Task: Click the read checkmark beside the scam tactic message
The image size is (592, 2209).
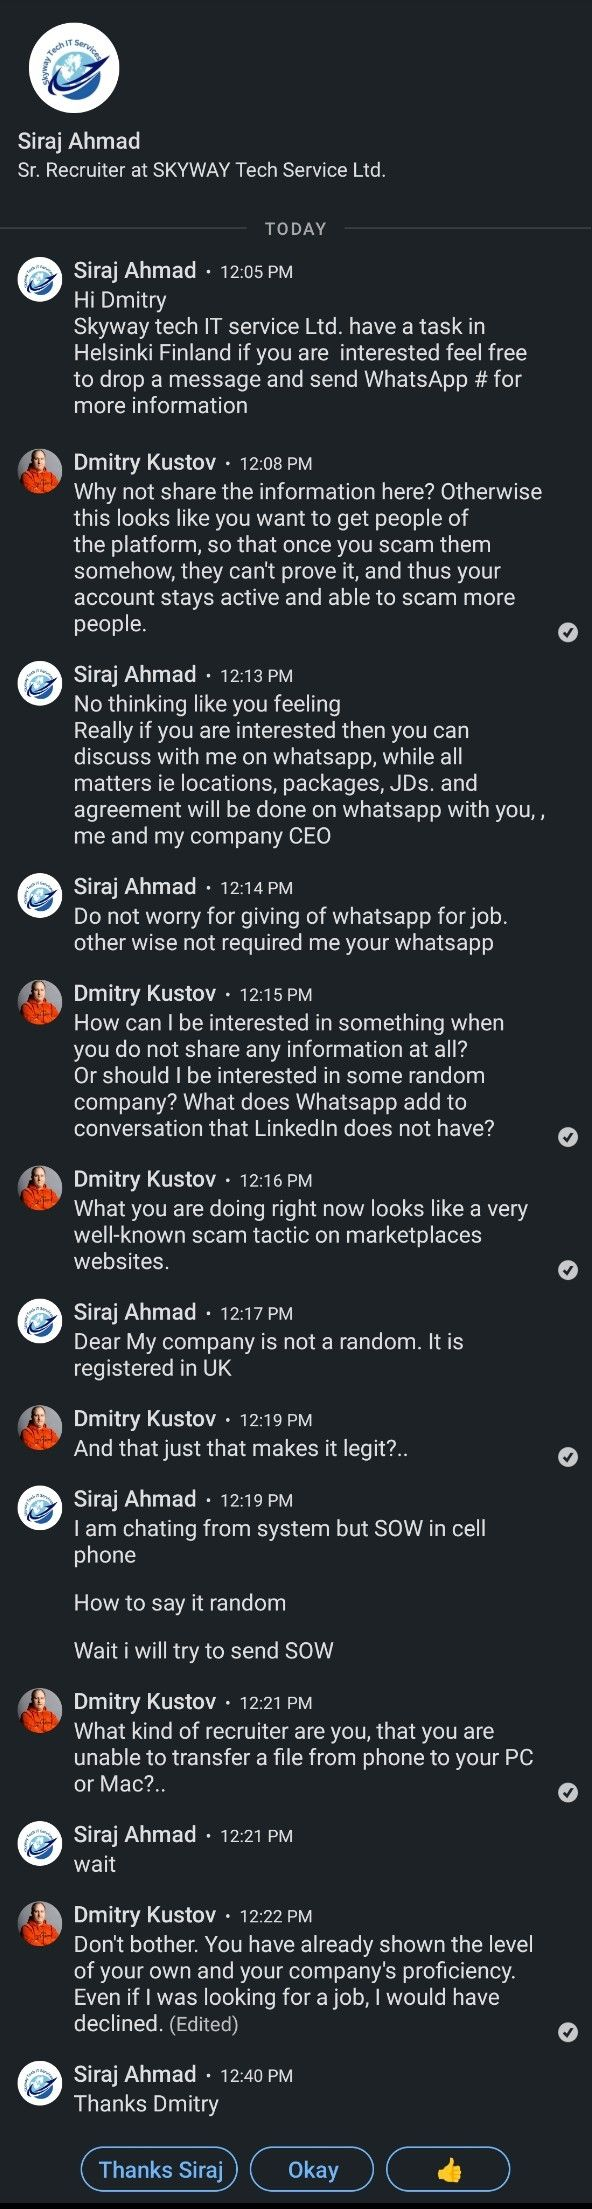Action: (568, 1270)
